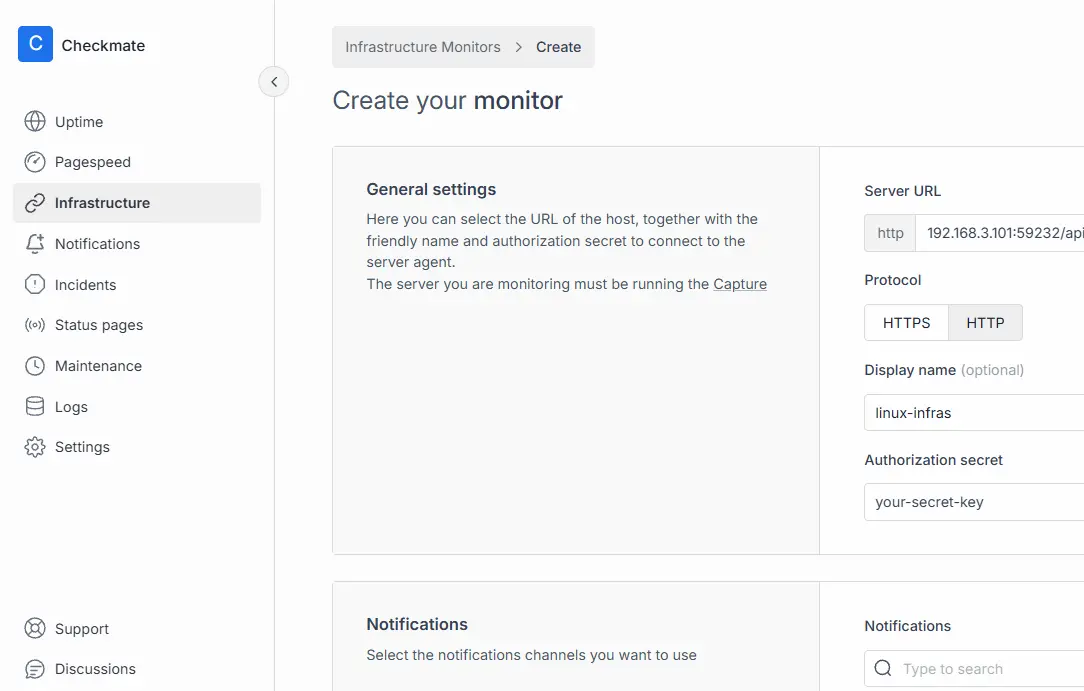Open the Support page
The image size is (1084, 691).
tap(82, 629)
